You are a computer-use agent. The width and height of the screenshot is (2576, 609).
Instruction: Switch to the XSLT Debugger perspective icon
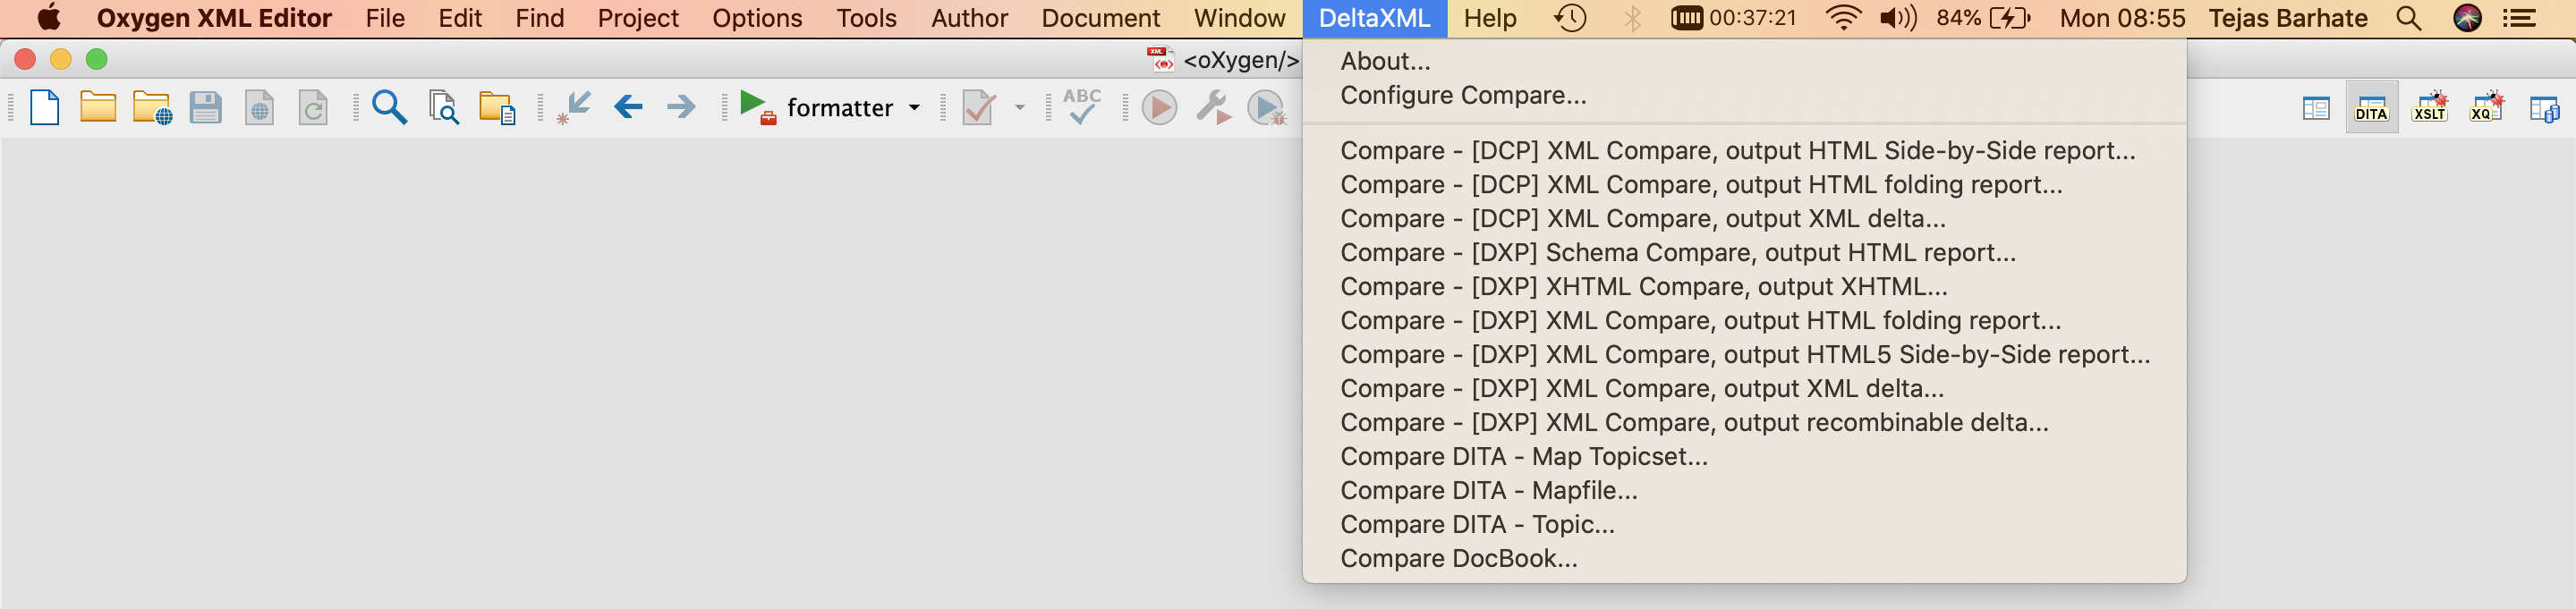tap(2429, 107)
